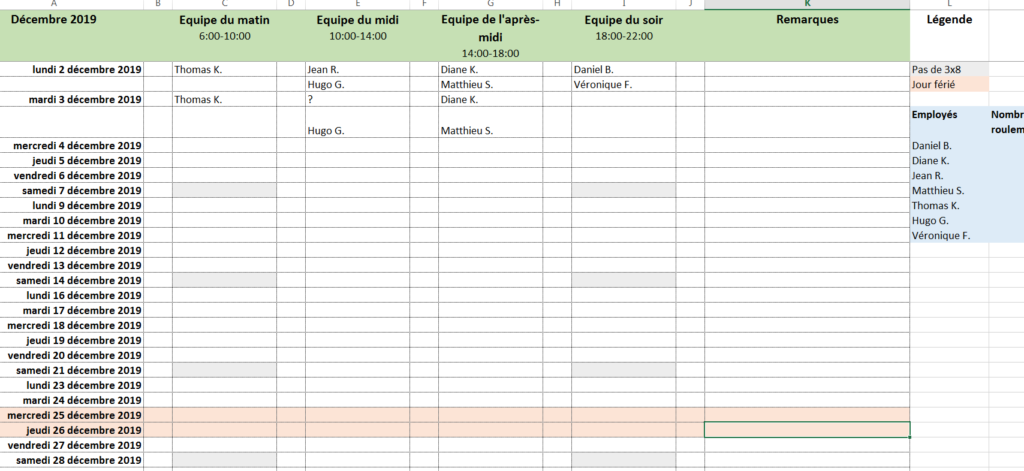Click the Daniel B. cell on lundi 2 décembre
This screenshot has height=471, width=1024.
[624, 69]
